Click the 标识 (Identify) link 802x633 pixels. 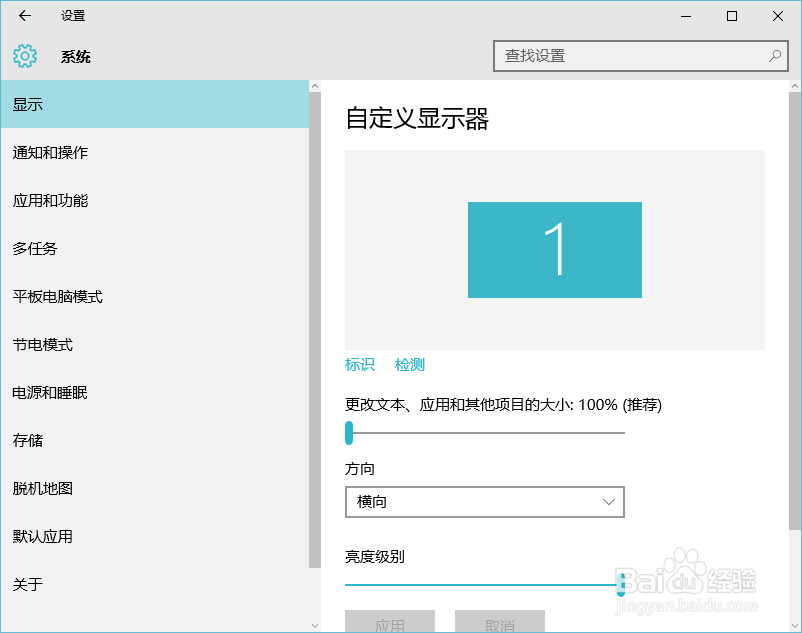point(359,364)
